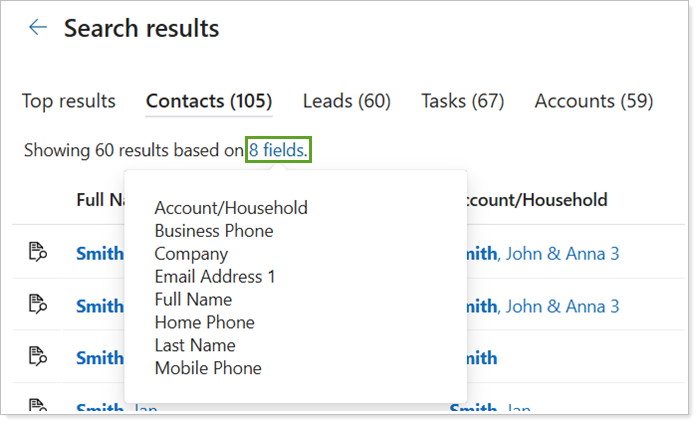Screen dimensions: 698x424
Task: Open the third row Smith contact link
Action: (x=100, y=357)
